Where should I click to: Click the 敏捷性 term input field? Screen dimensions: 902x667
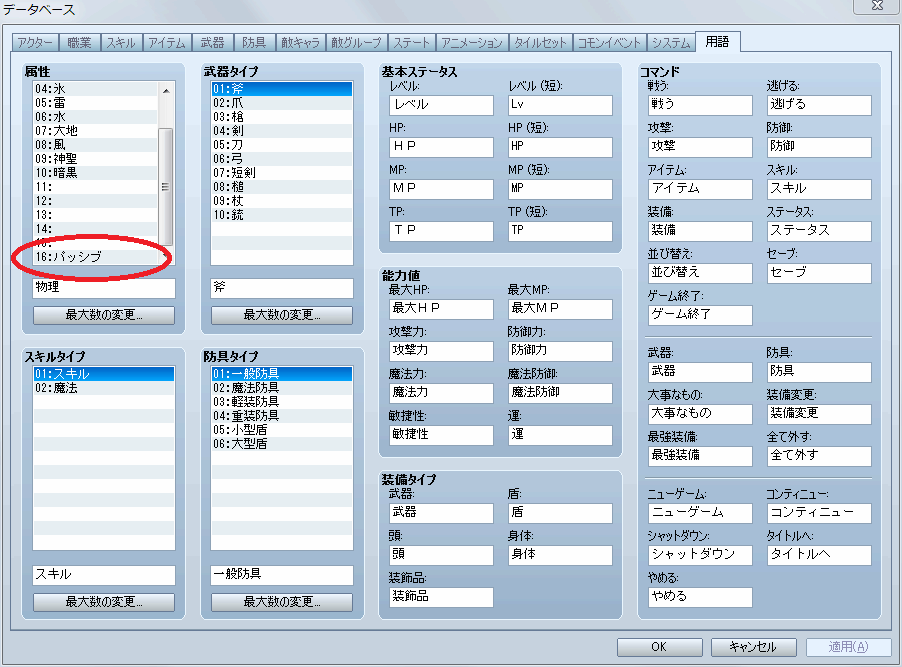click(x=441, y=434)
